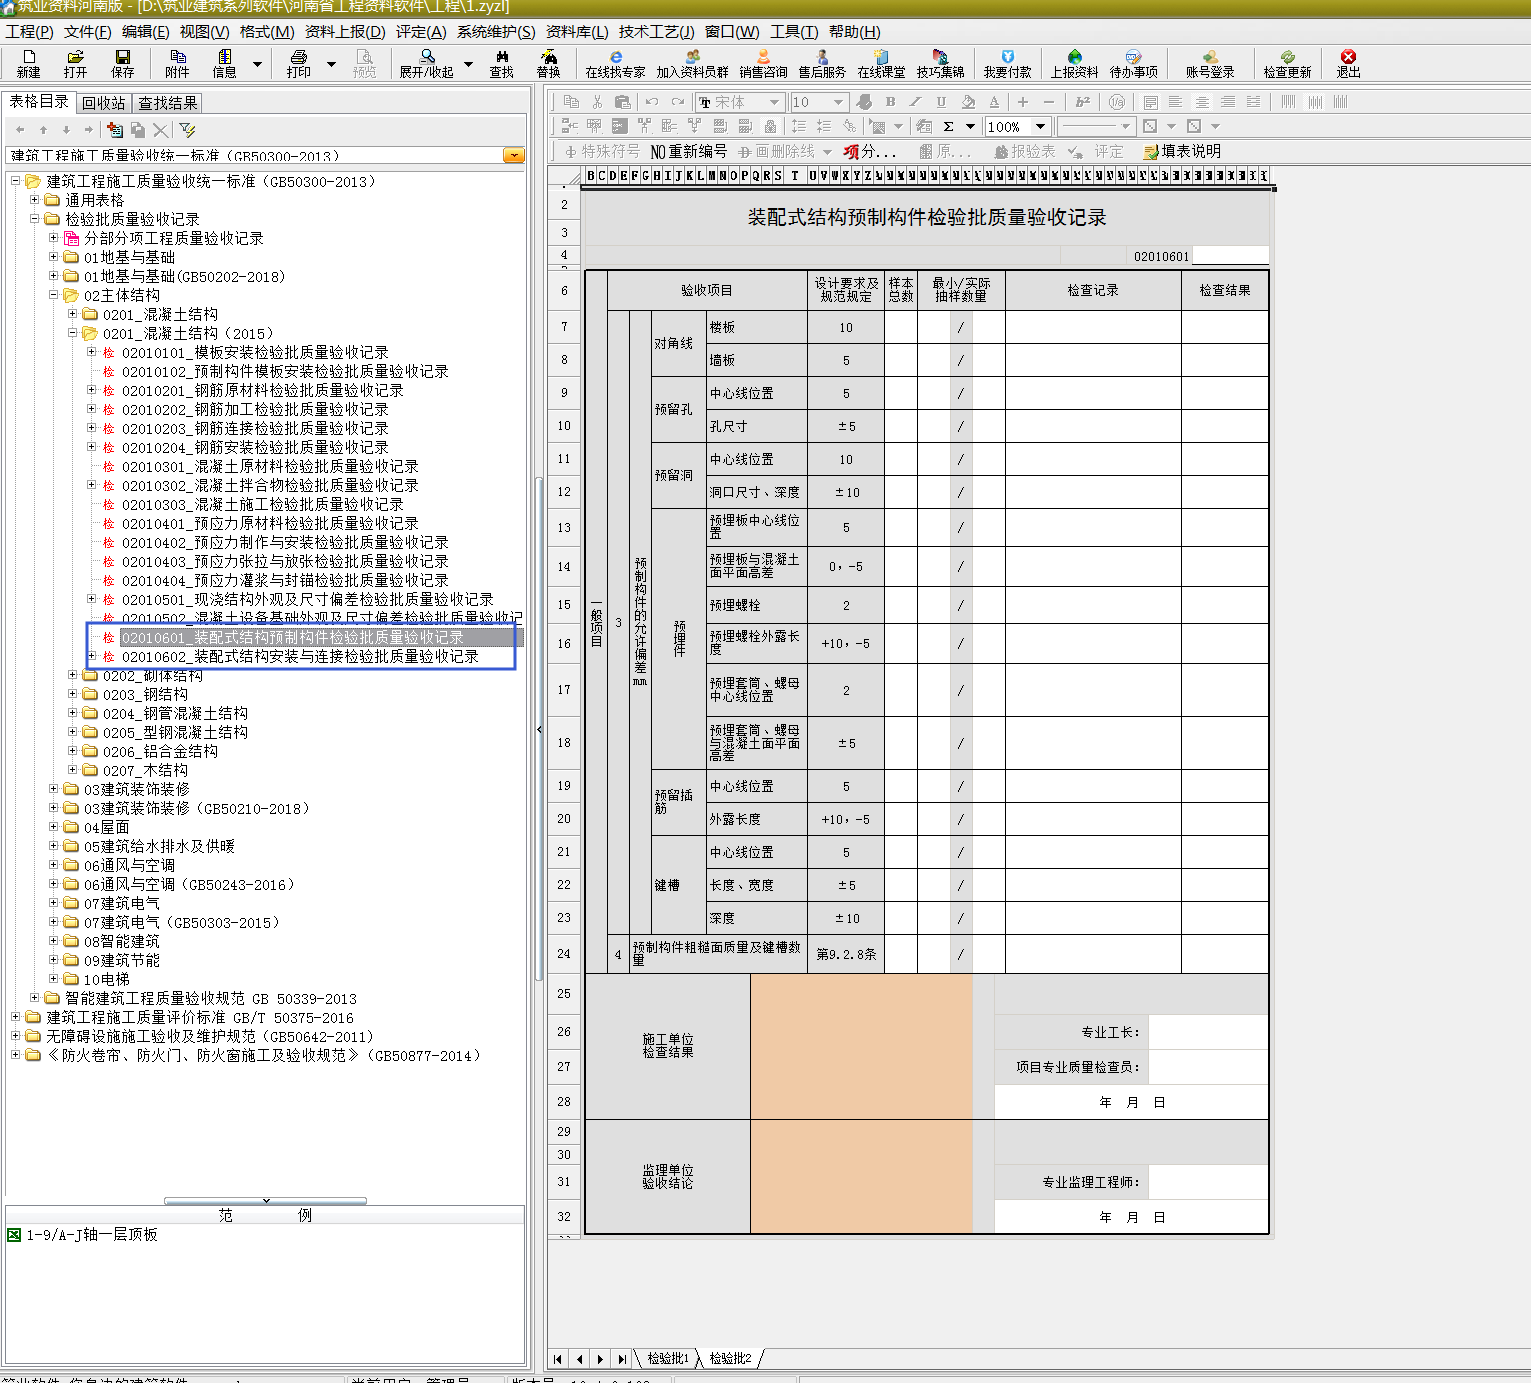Open the 资料上报(D) menu
The image size is (1531, 1383).
(x=345, y=32)
